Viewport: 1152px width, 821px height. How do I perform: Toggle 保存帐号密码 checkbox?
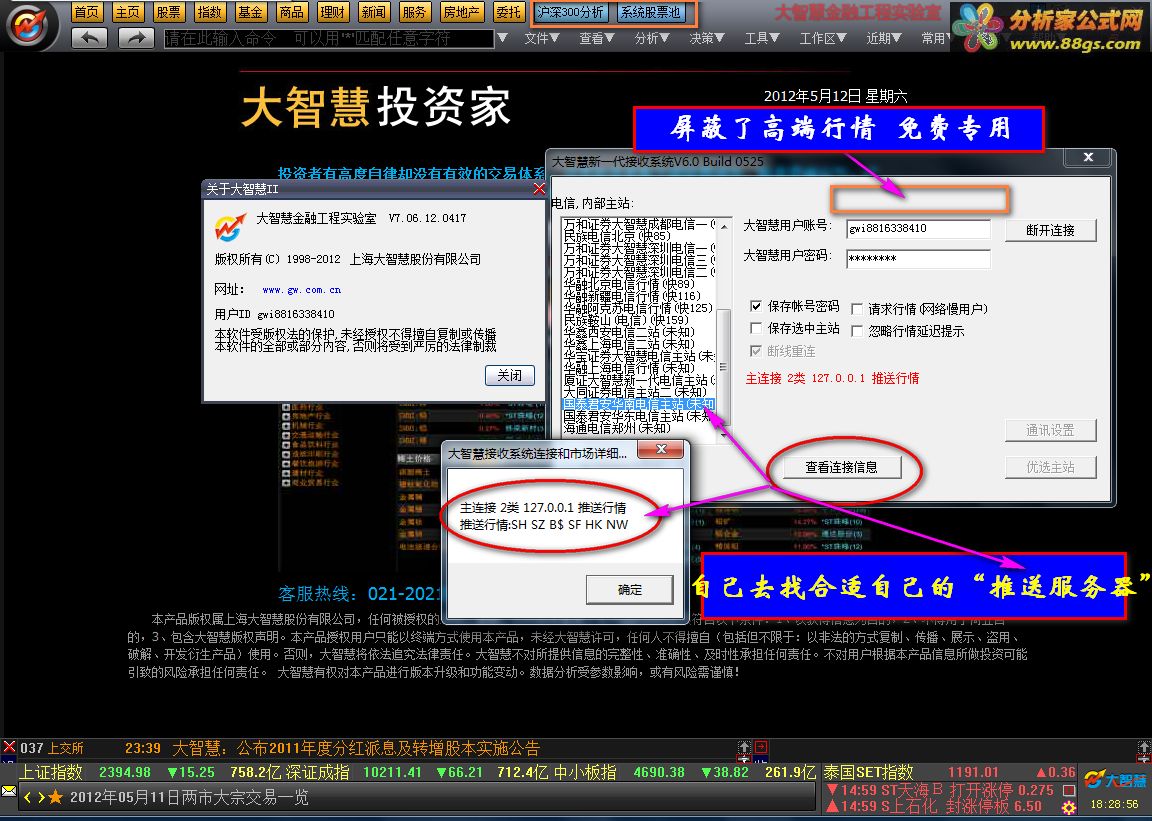pos(755,306)
